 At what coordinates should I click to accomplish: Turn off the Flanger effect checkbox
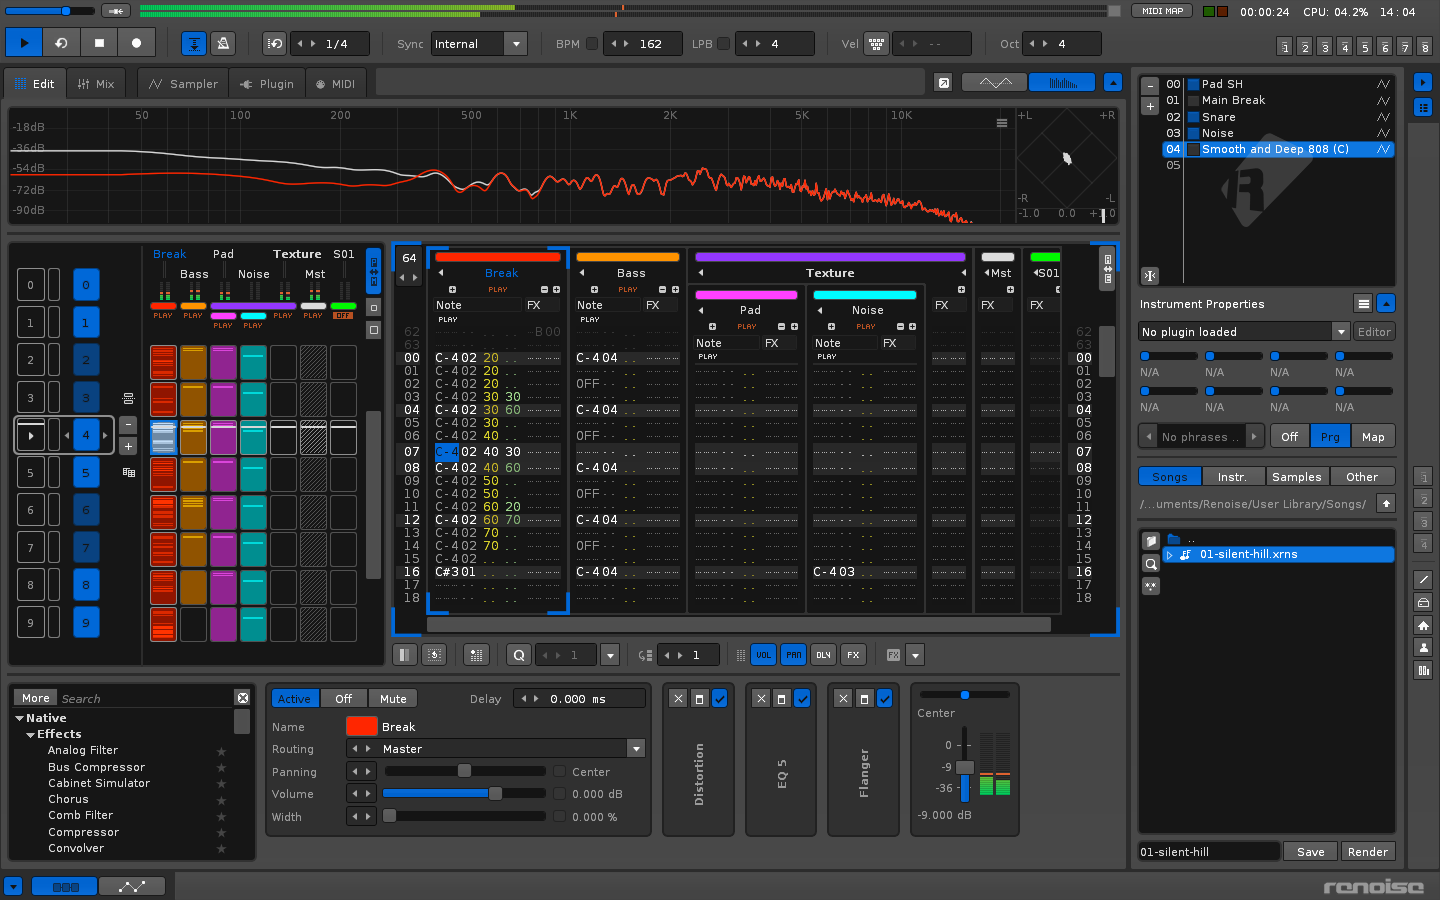pos(884,698)
